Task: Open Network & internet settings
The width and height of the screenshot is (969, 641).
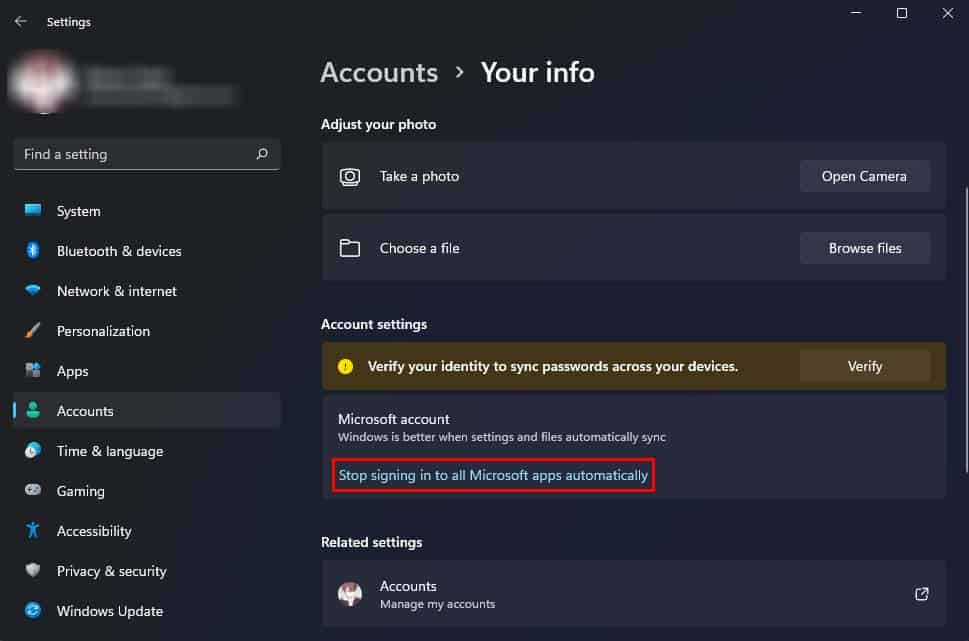Action: pyautogui.click(x=146, y=291)
